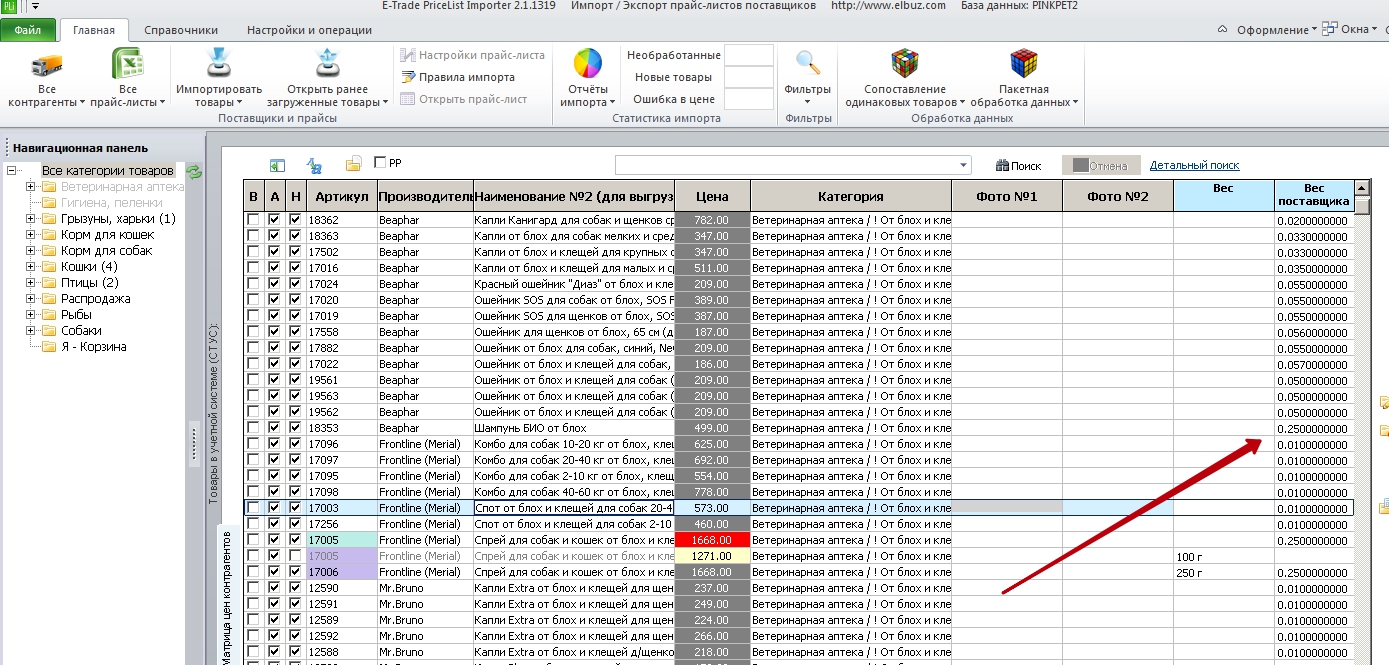Click Filters magnifier icon
This screenshot has height=665, width=1389.
pyautogui.click(x=808, y=63)
